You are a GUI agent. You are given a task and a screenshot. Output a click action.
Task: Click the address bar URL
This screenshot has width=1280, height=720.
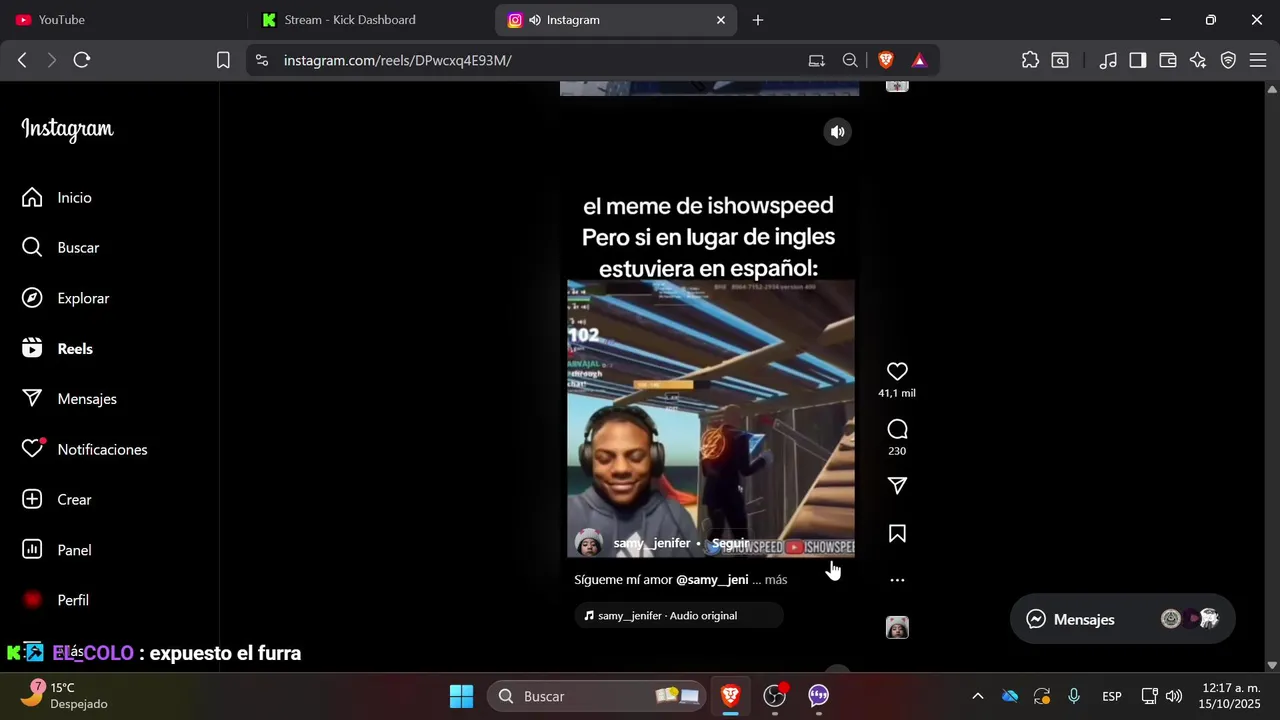click(x=397, y=60)
